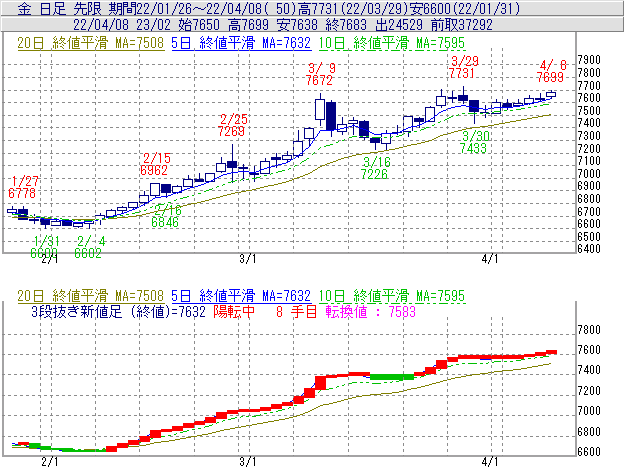Click the upper chart's 10日 終値平滑 MA=7595 legend
The width and height of the screenshot is (624, 475).
pos(392,43)
